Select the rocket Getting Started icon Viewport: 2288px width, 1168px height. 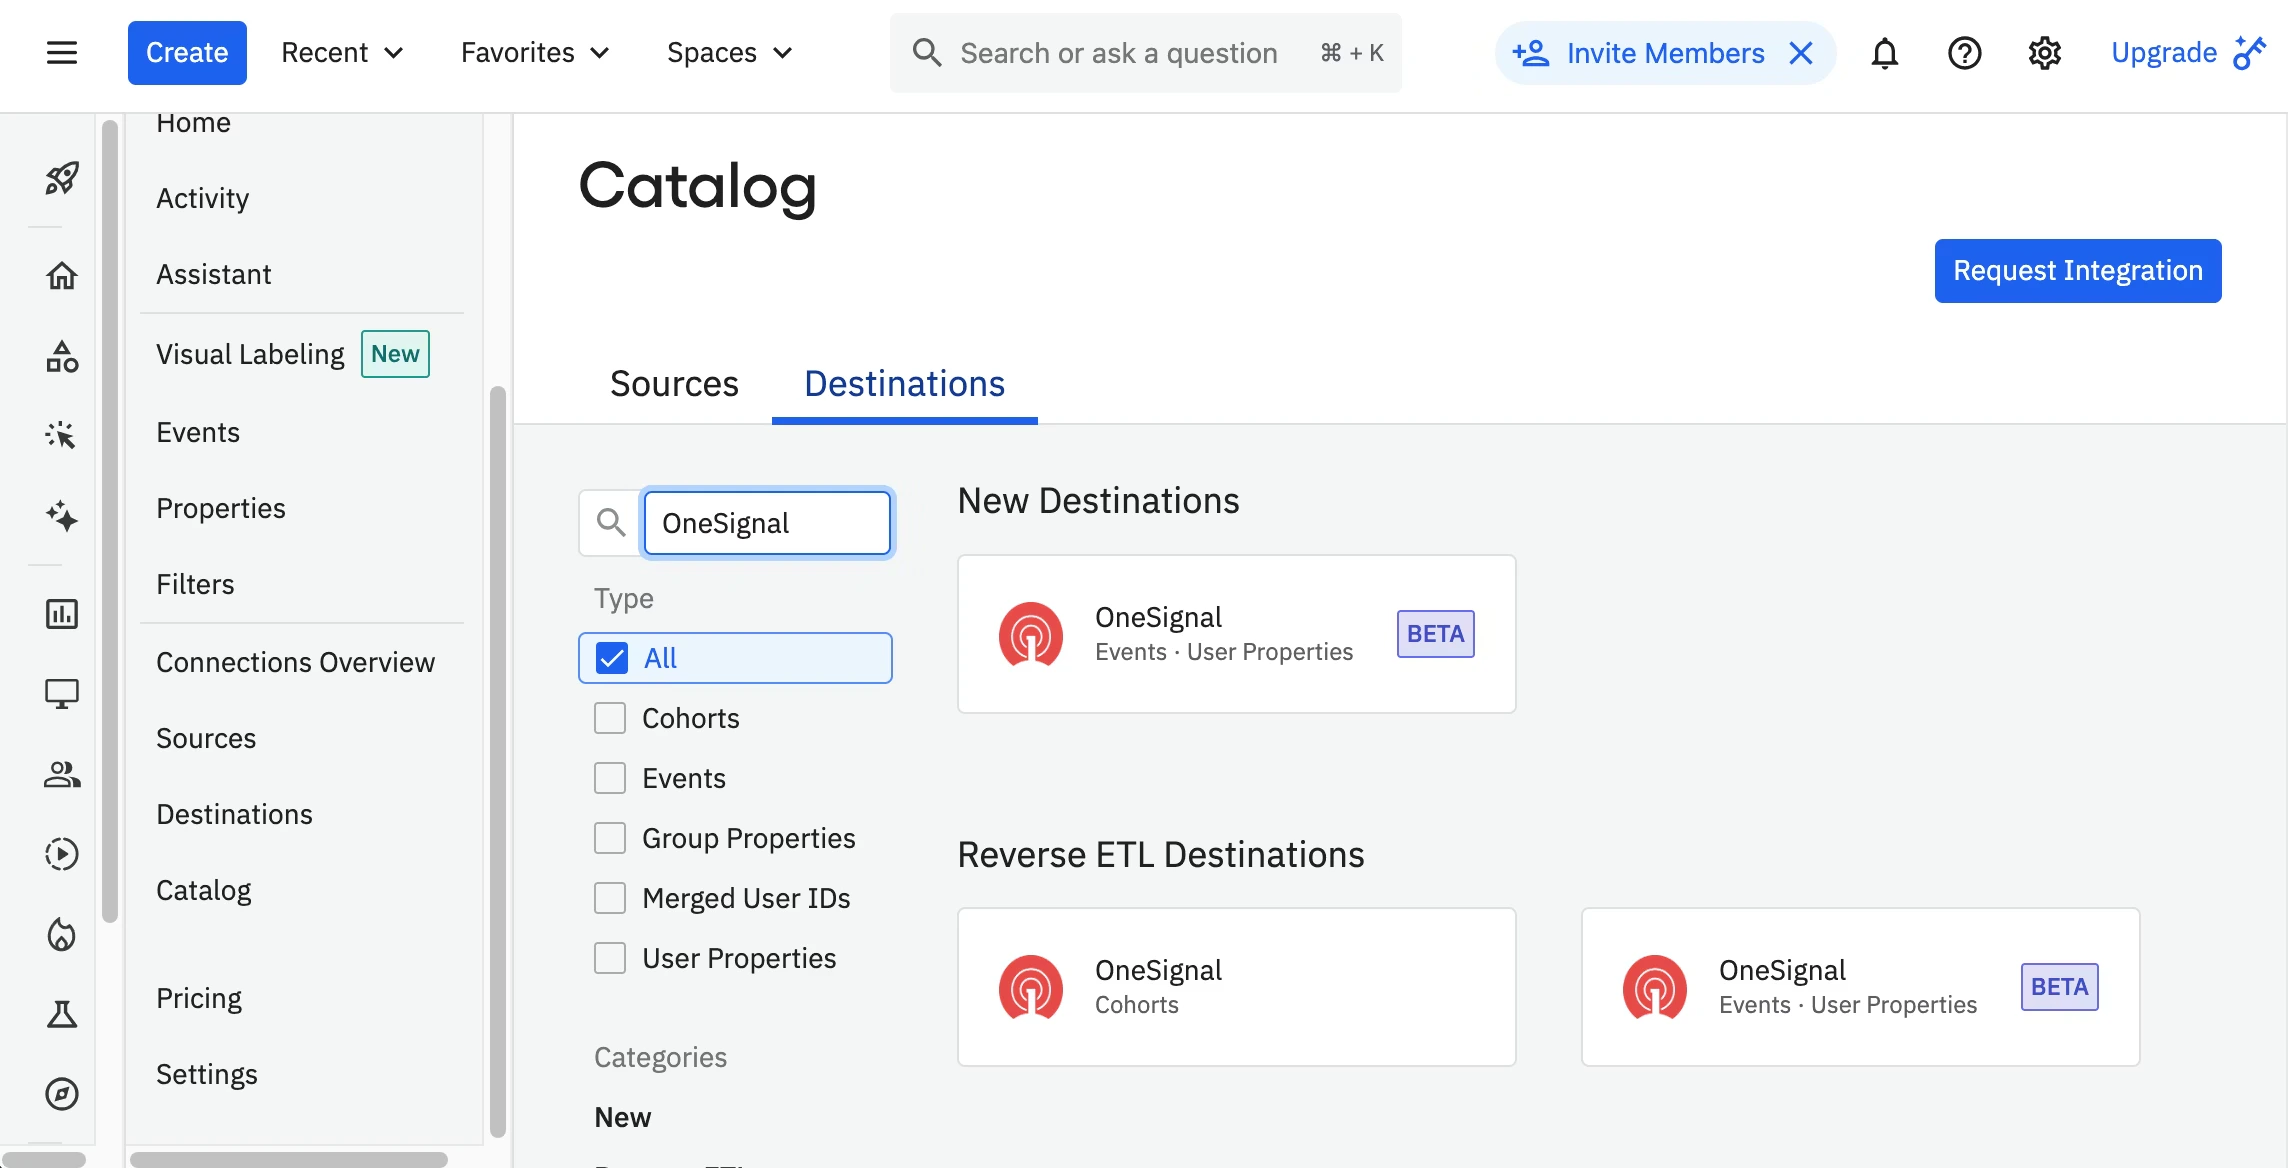tap(61, 178)
